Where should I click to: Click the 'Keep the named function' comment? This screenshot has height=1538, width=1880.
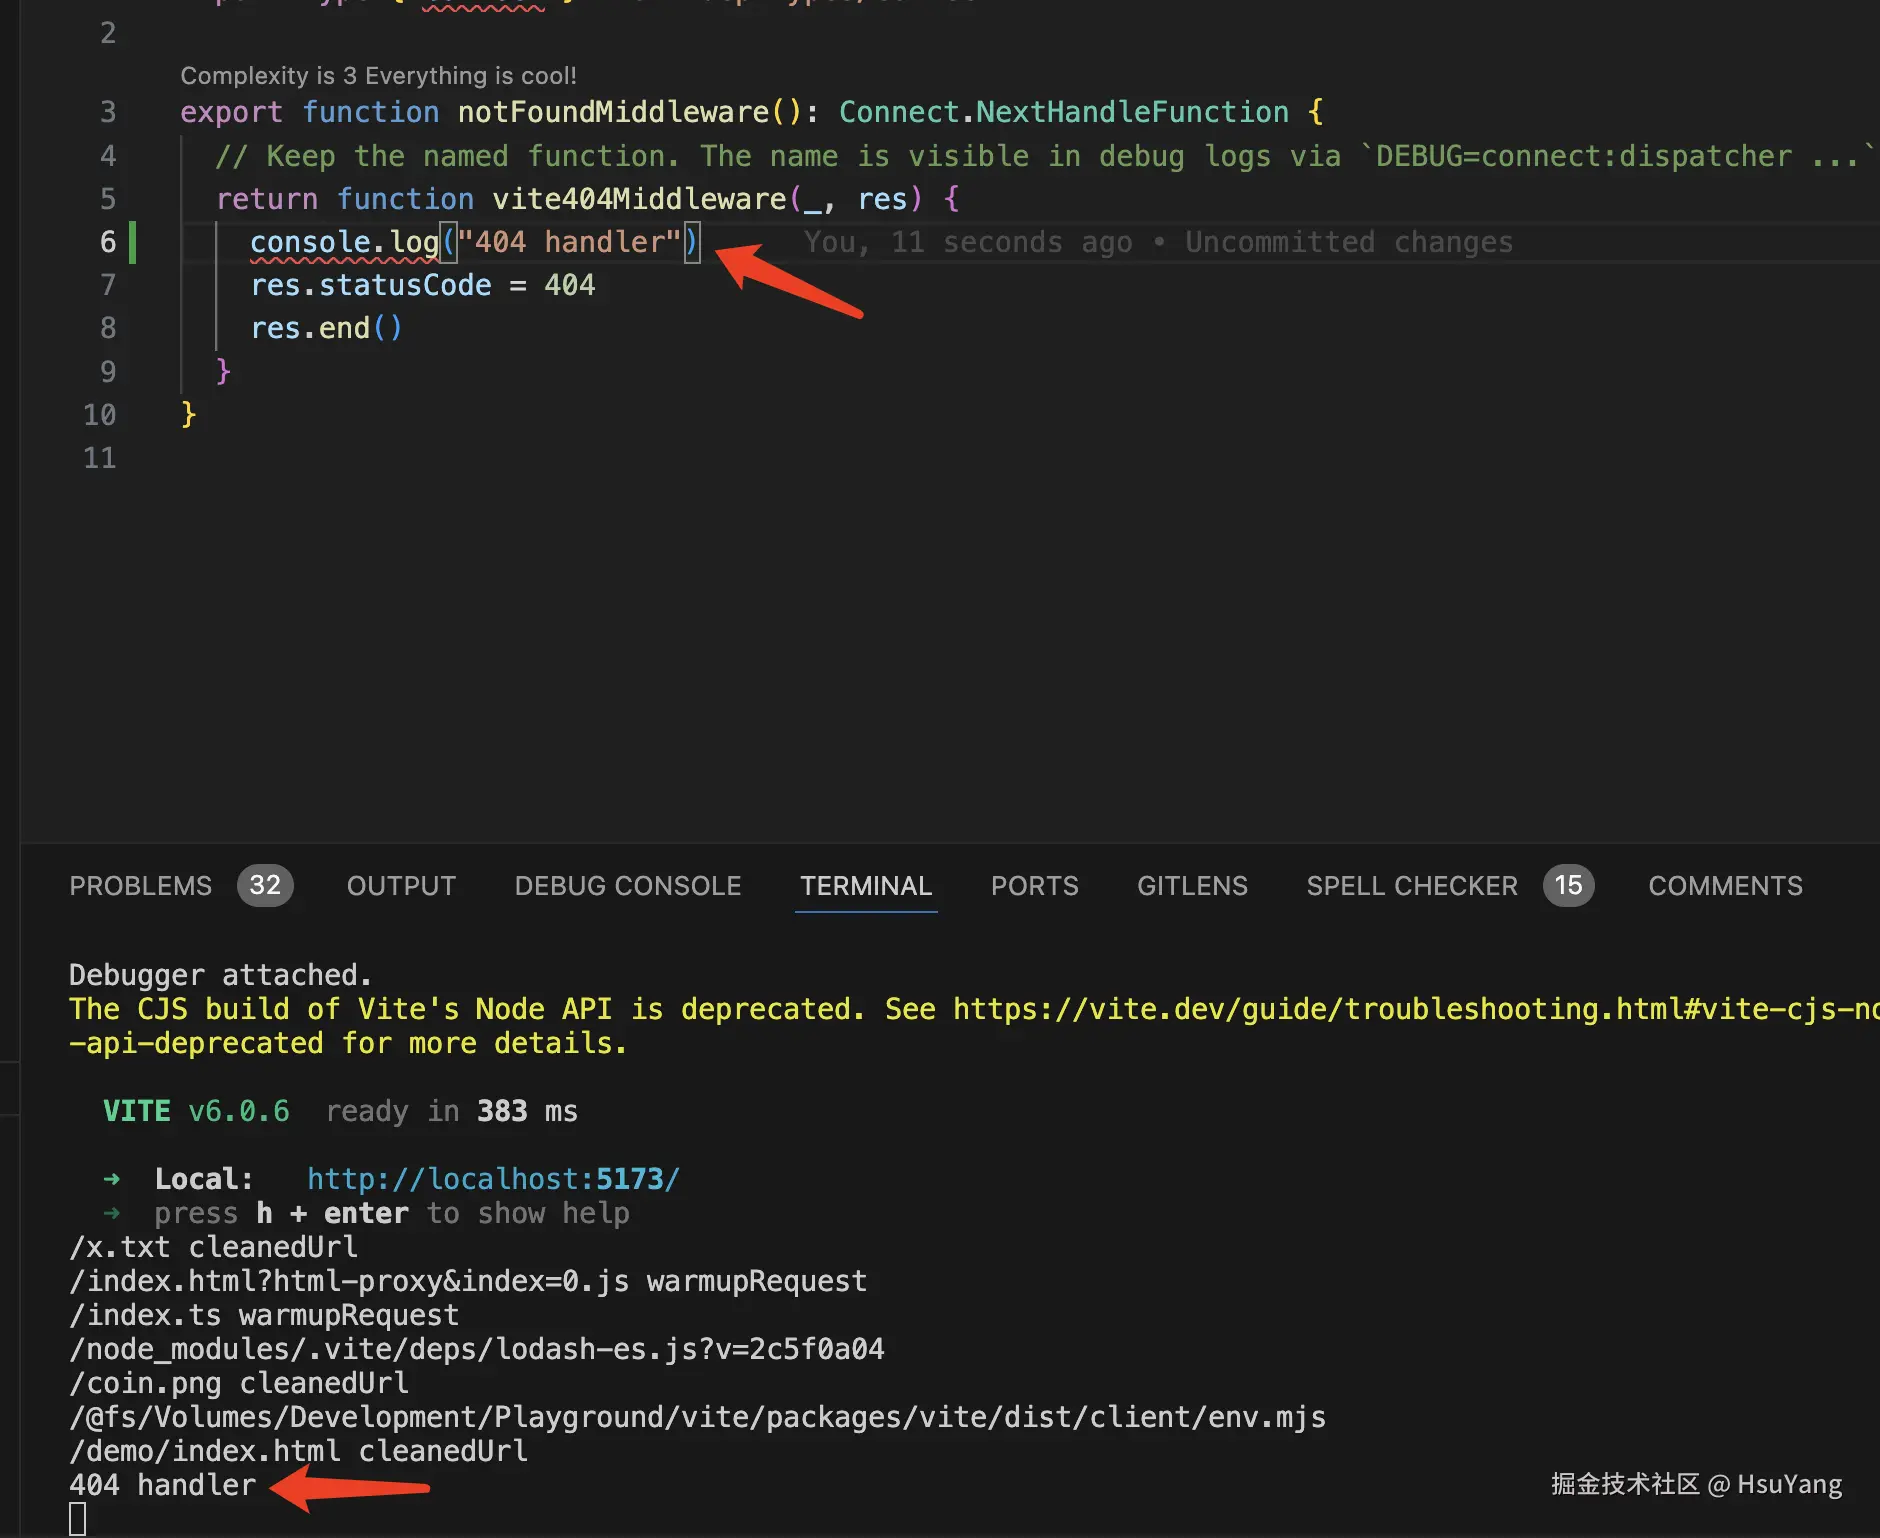pos(1045,156)
